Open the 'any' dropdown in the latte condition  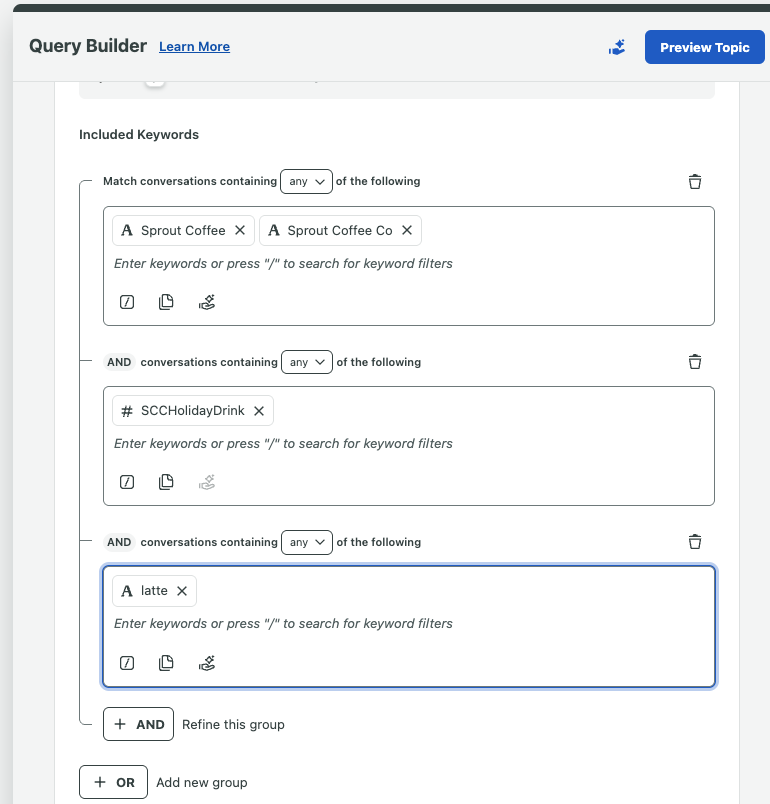307,541
